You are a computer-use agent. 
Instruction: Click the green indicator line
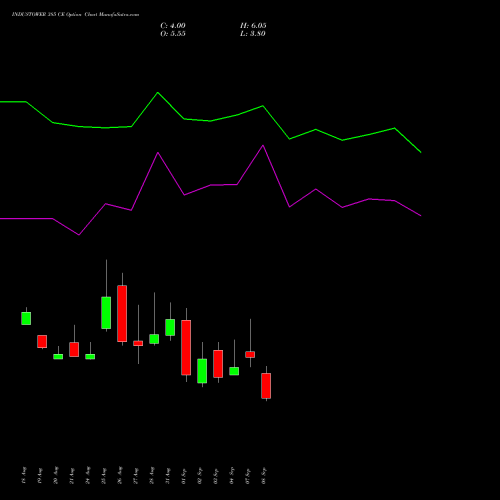pyautogui.click(x=210, y=121)
